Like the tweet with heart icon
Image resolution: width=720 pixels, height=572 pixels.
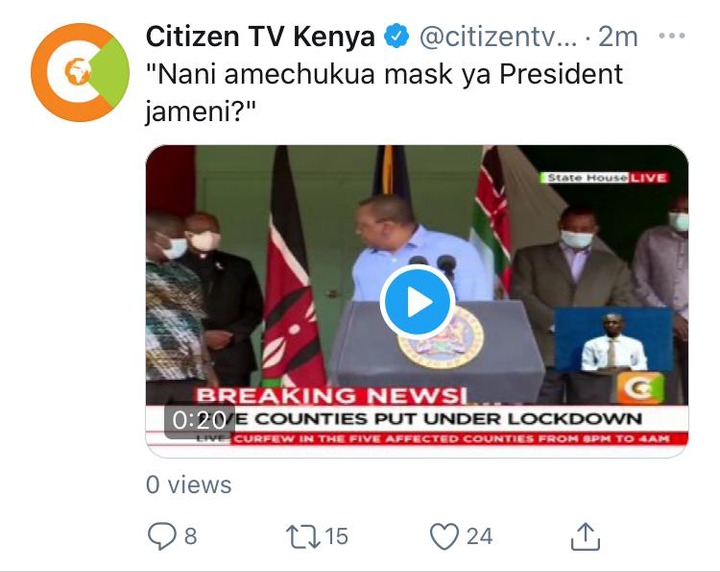[444, 536]
